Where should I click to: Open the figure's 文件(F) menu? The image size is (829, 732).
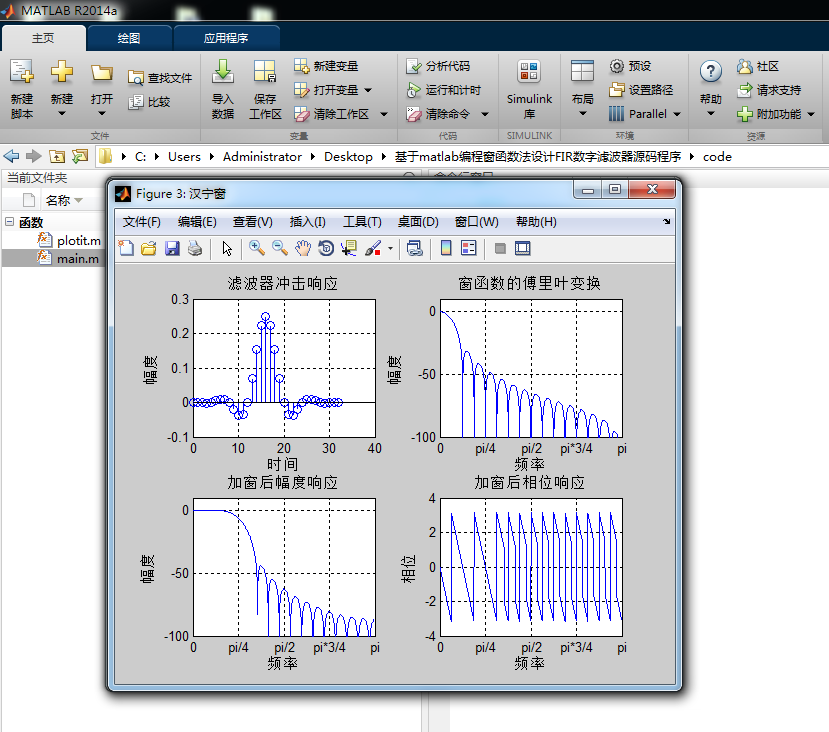point(142,222)
